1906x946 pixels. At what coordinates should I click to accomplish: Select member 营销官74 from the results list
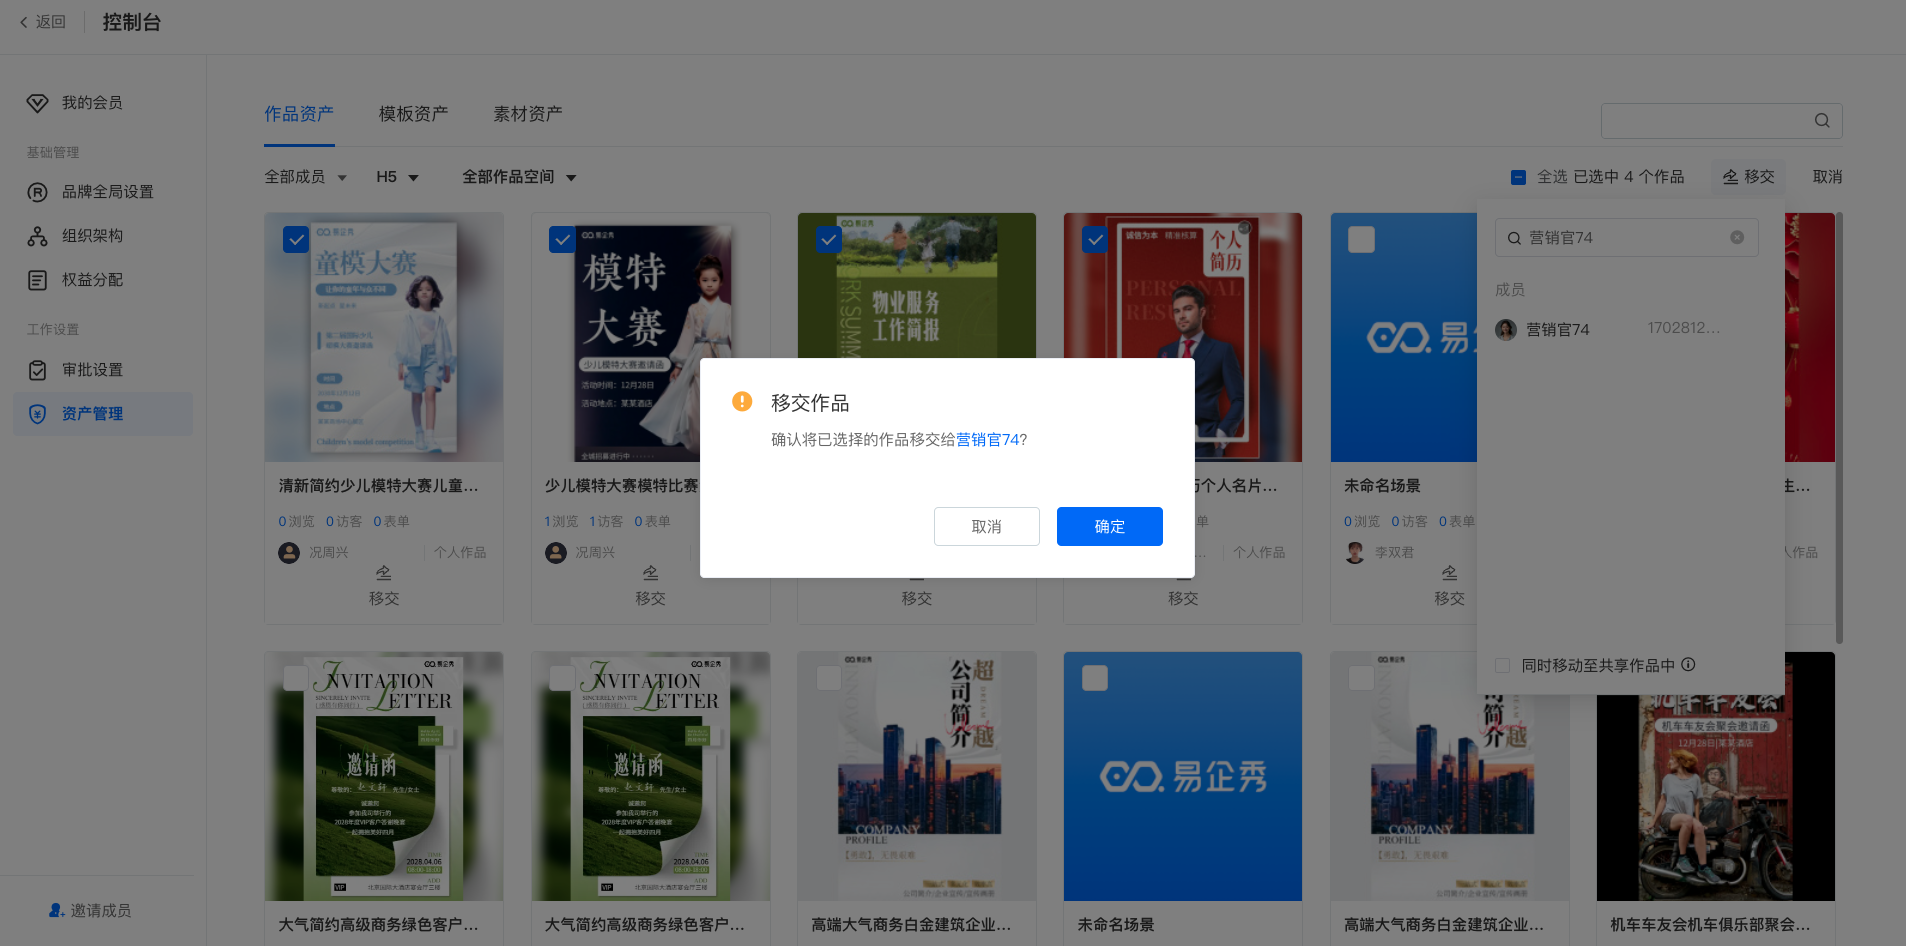click(1557, 330)
